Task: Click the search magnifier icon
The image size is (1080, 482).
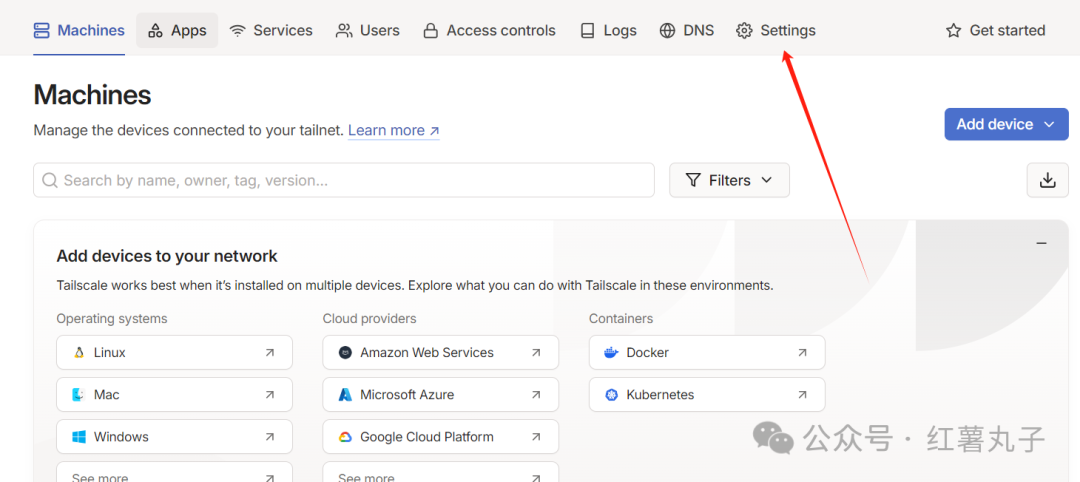Action: point(50,180)
